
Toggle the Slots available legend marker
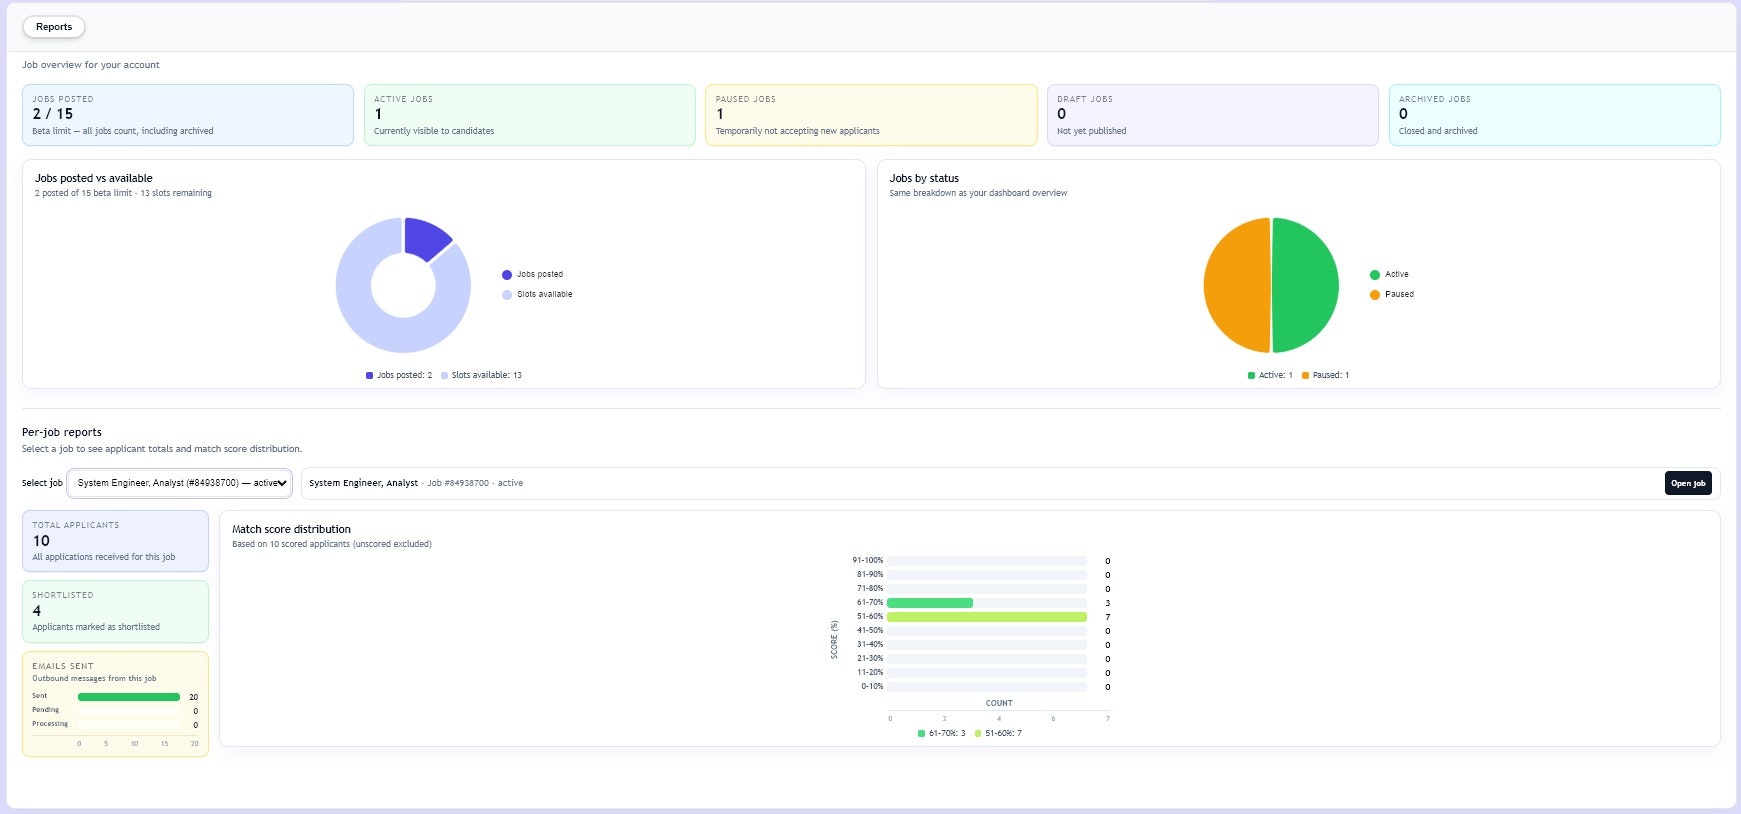point(507,295)
